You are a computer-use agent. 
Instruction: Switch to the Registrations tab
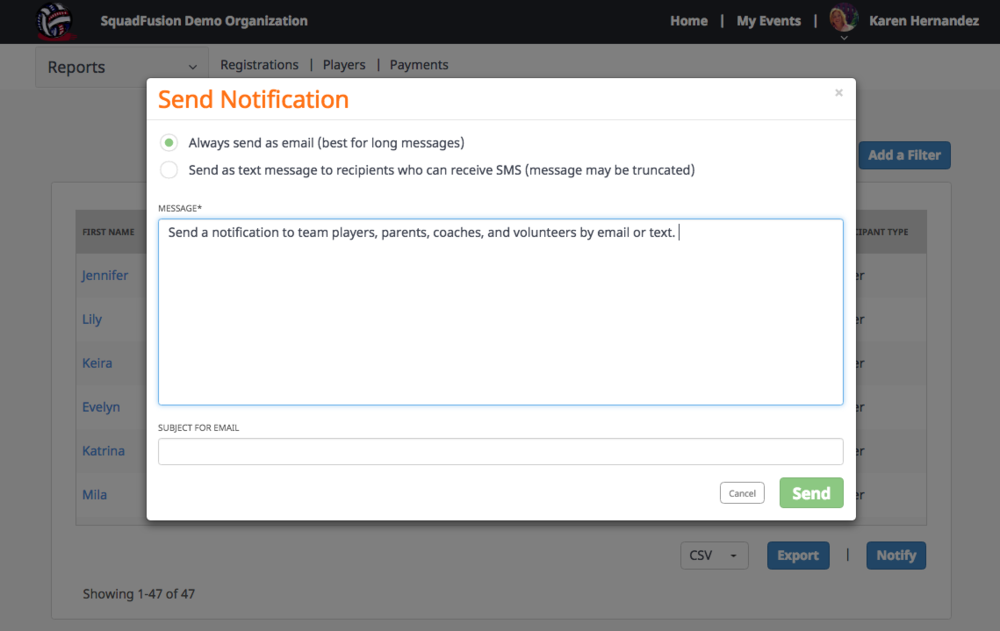(x=259, y=65)
